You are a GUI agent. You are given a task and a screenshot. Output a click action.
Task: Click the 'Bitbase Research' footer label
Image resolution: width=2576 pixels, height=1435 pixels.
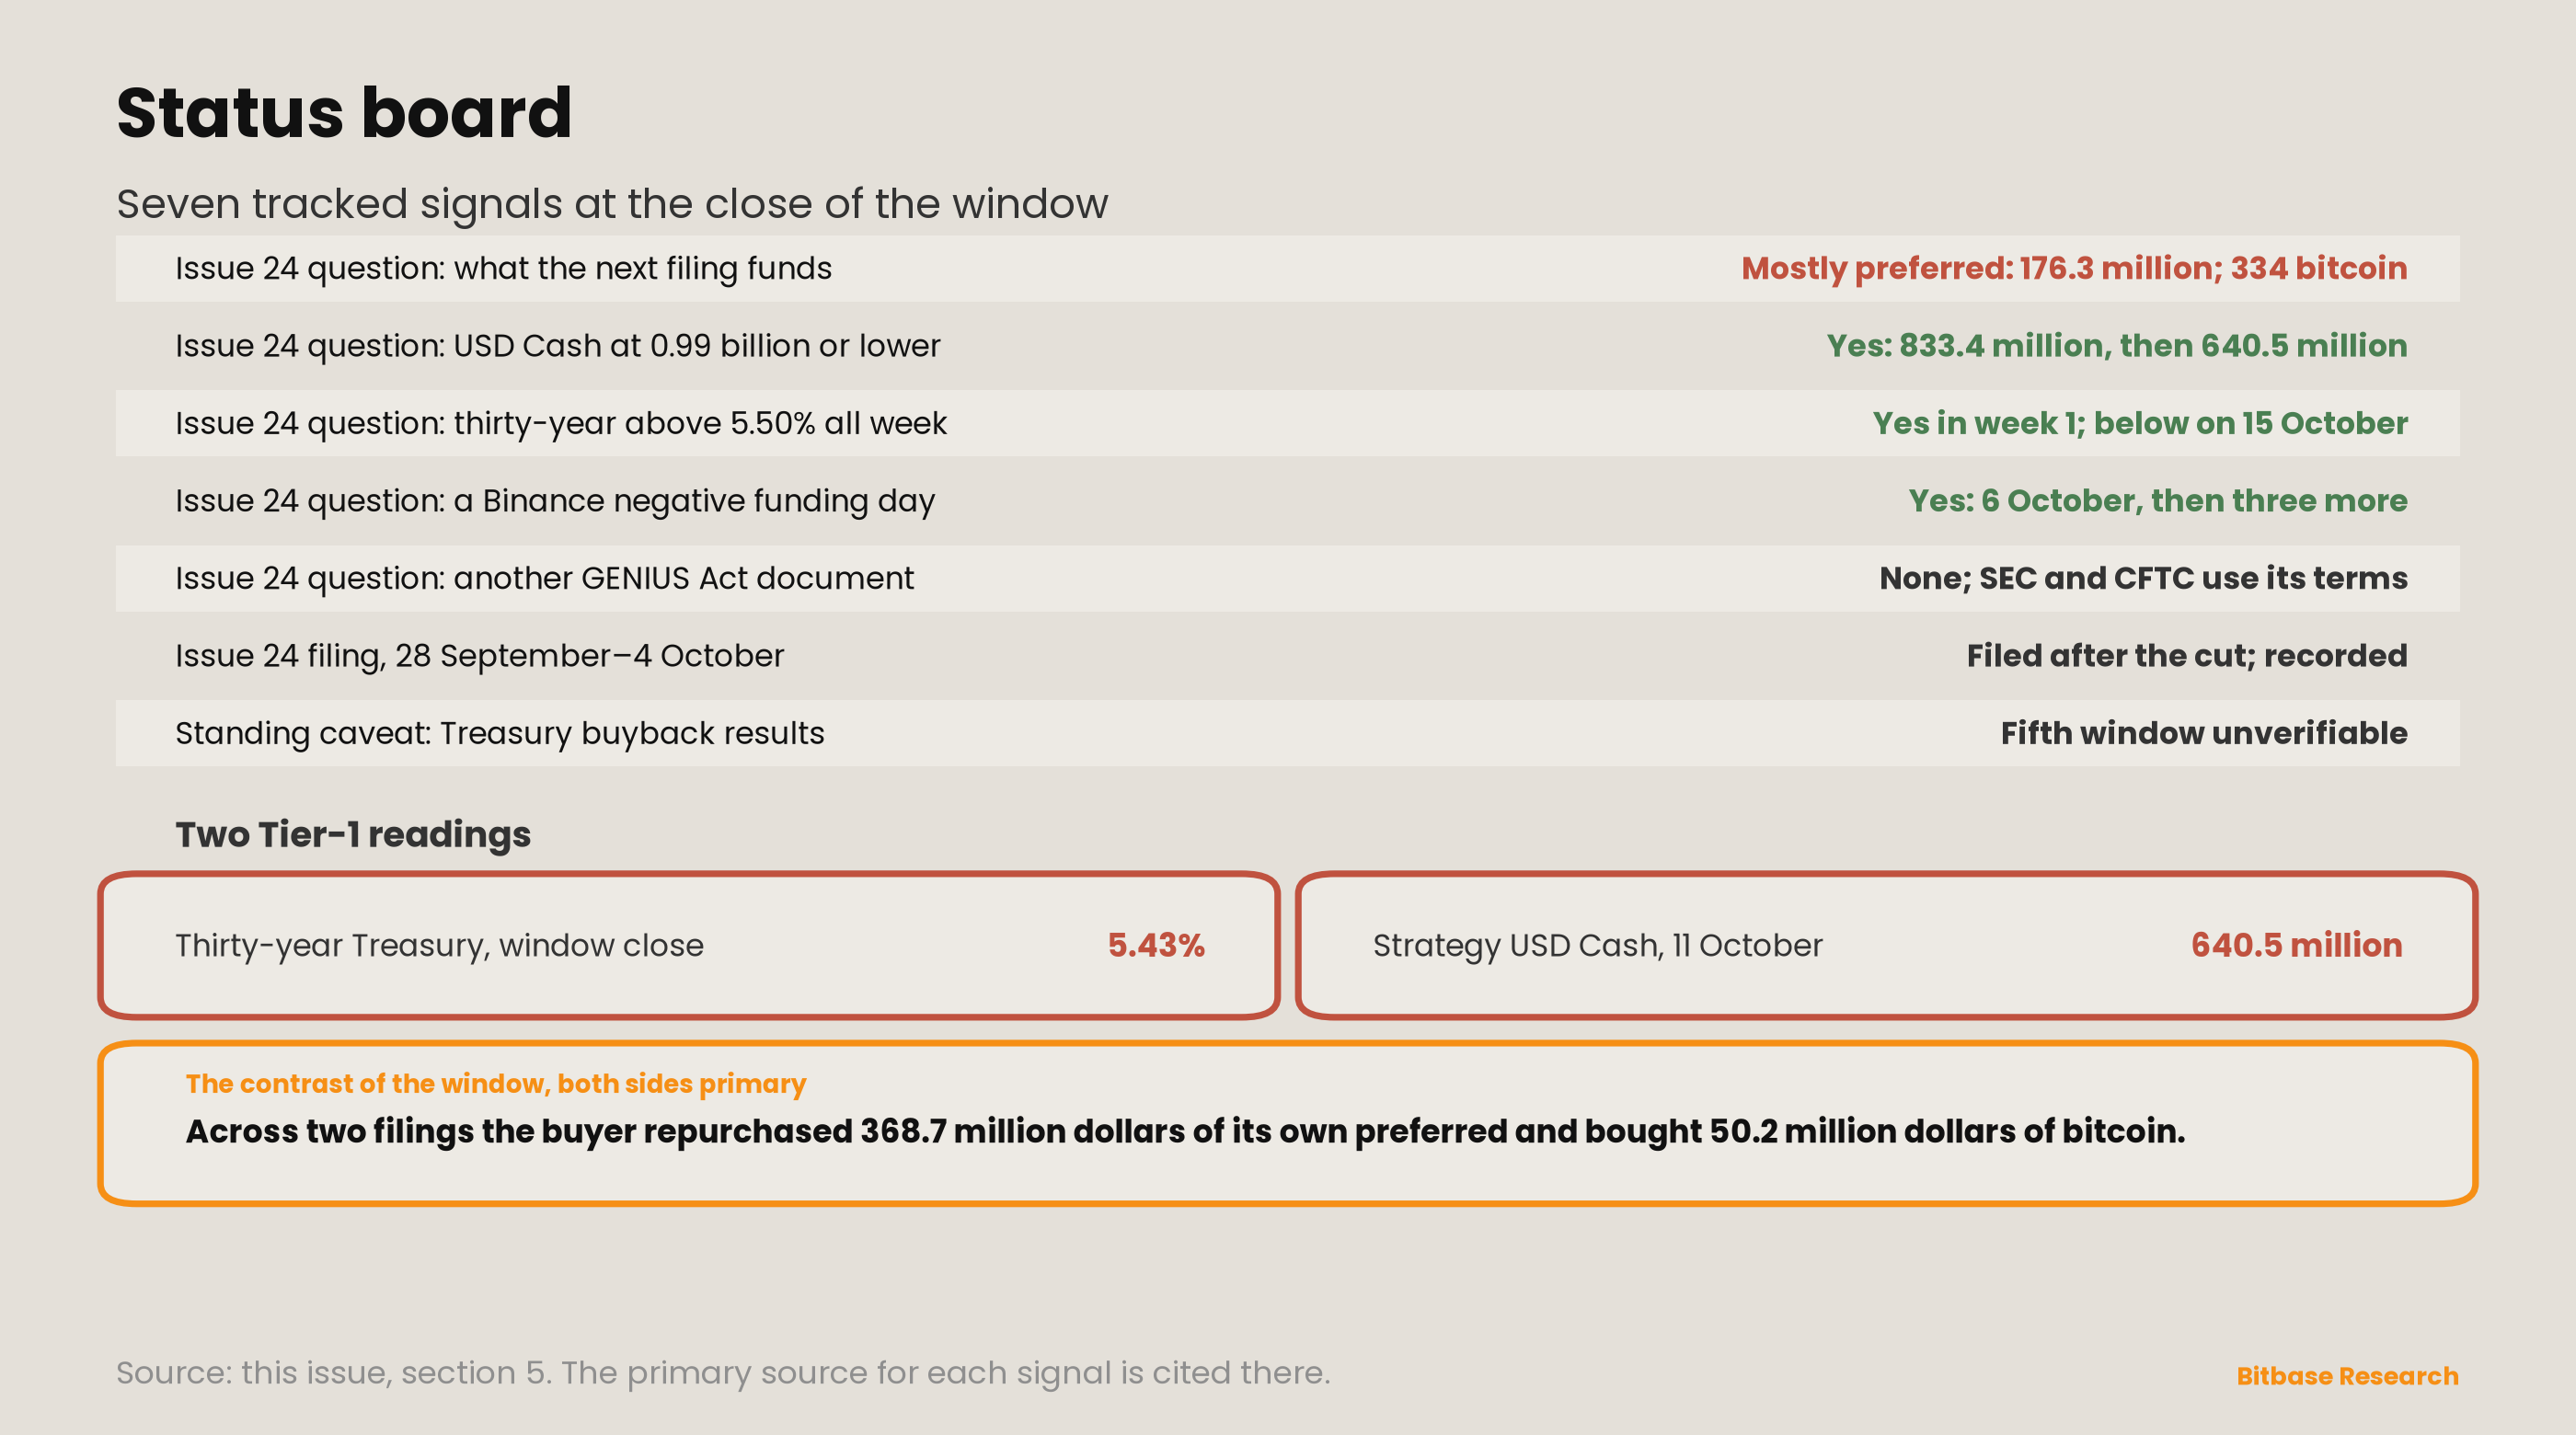pos(2346,1376)
